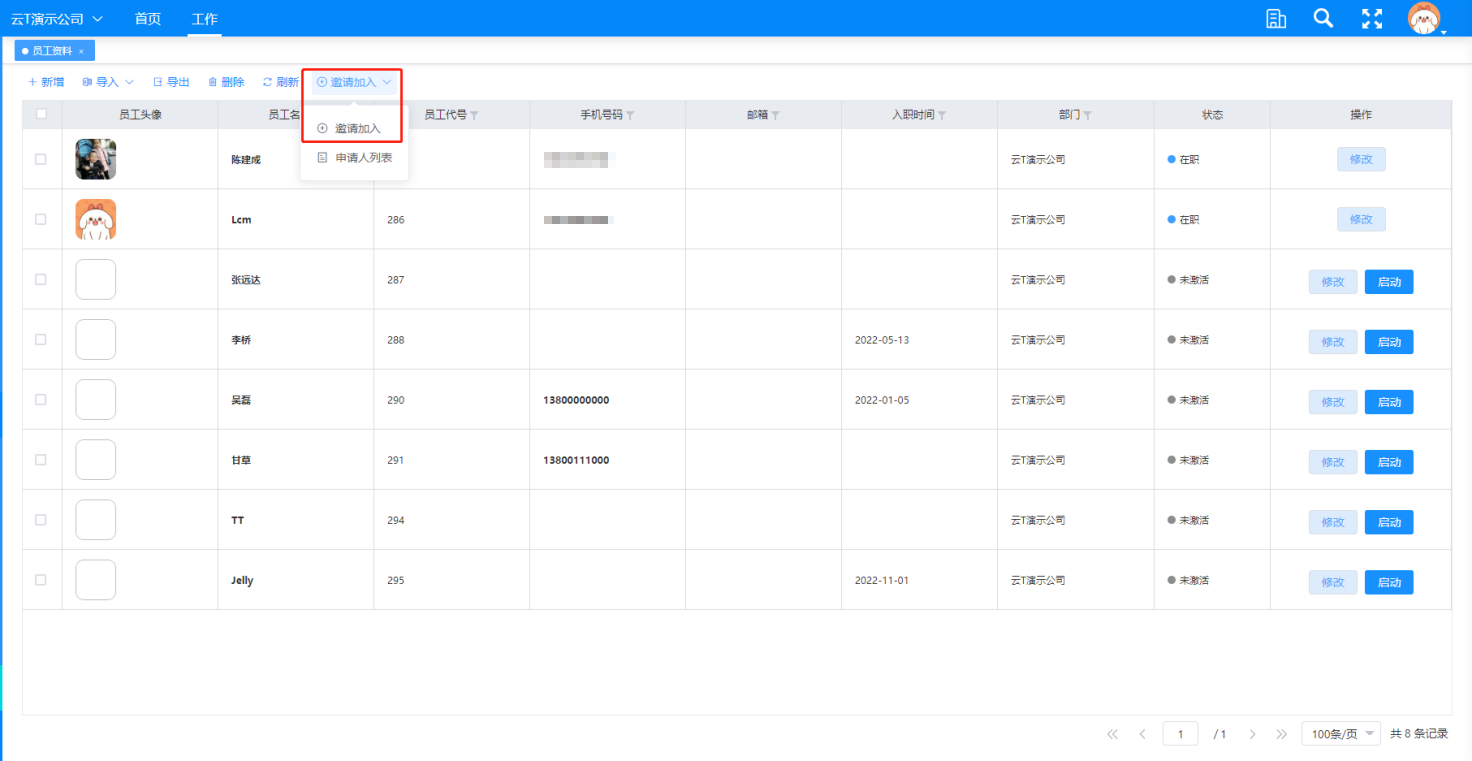1472x761 pixels.
Task: Check the select-all header checkbox
Action: coord(41,114)
